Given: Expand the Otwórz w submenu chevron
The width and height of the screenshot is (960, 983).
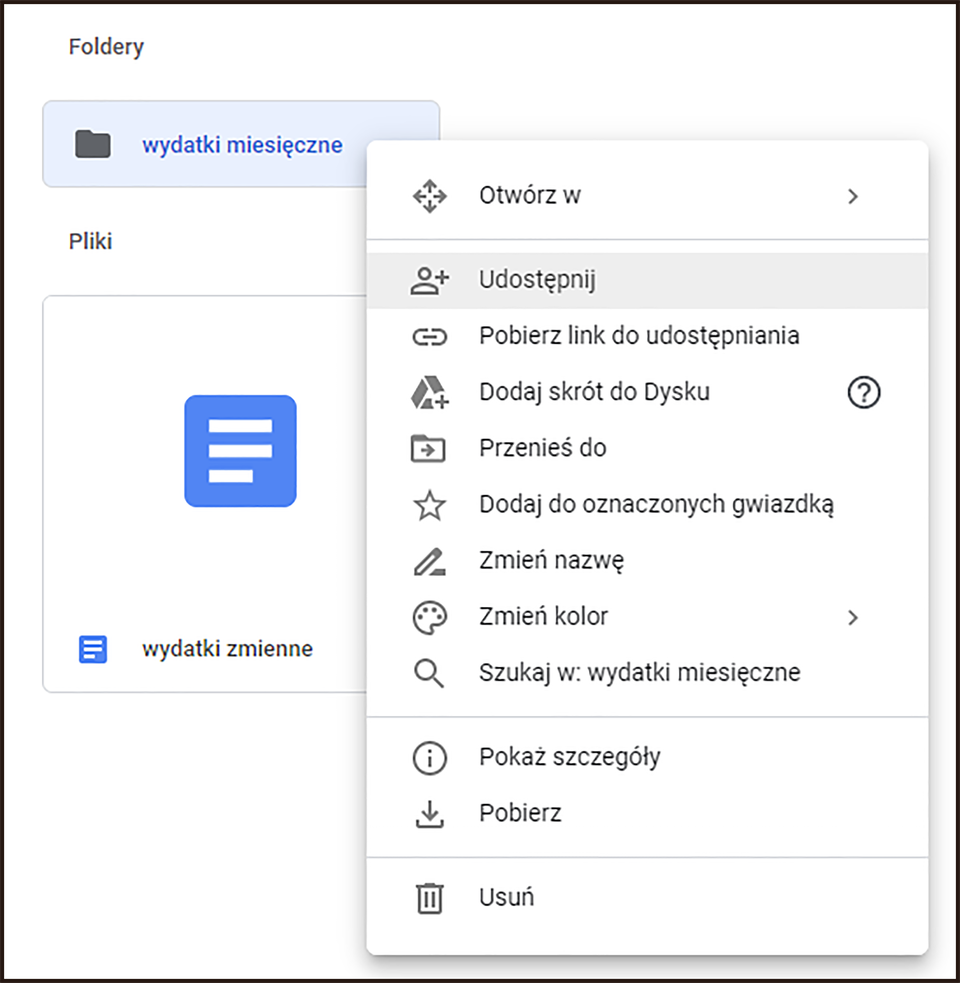Looking at the screenshot, I should [853, 196].
